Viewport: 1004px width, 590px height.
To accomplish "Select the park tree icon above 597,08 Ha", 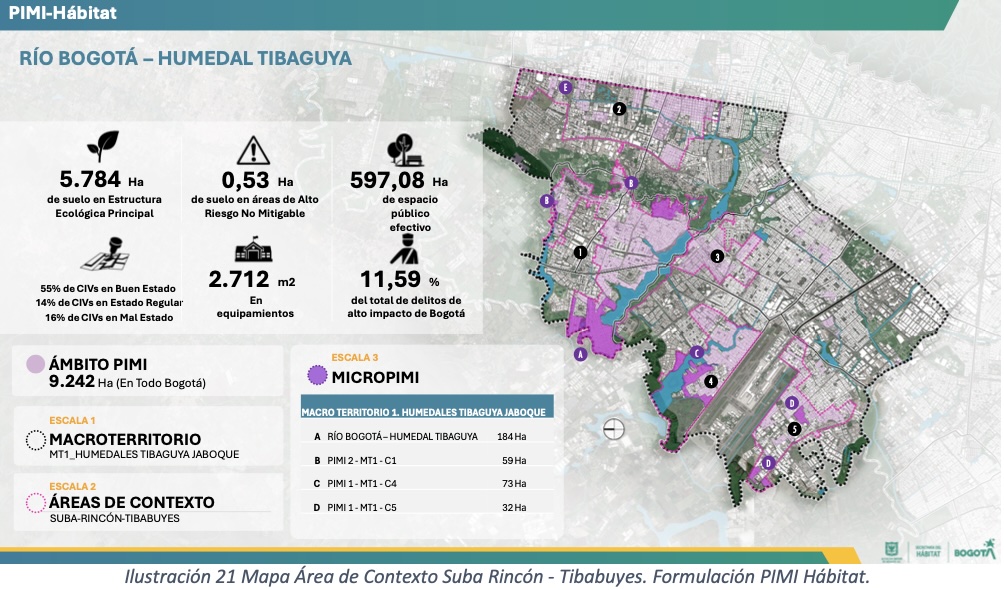I will [403, 150].
